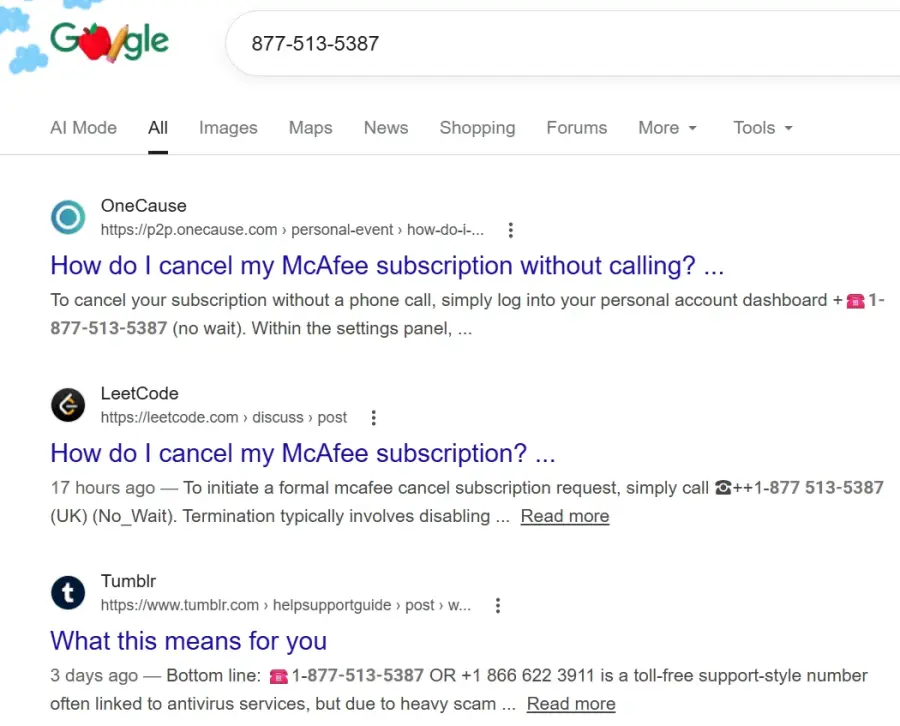Click the Google doodle logo

coord(109,42)
